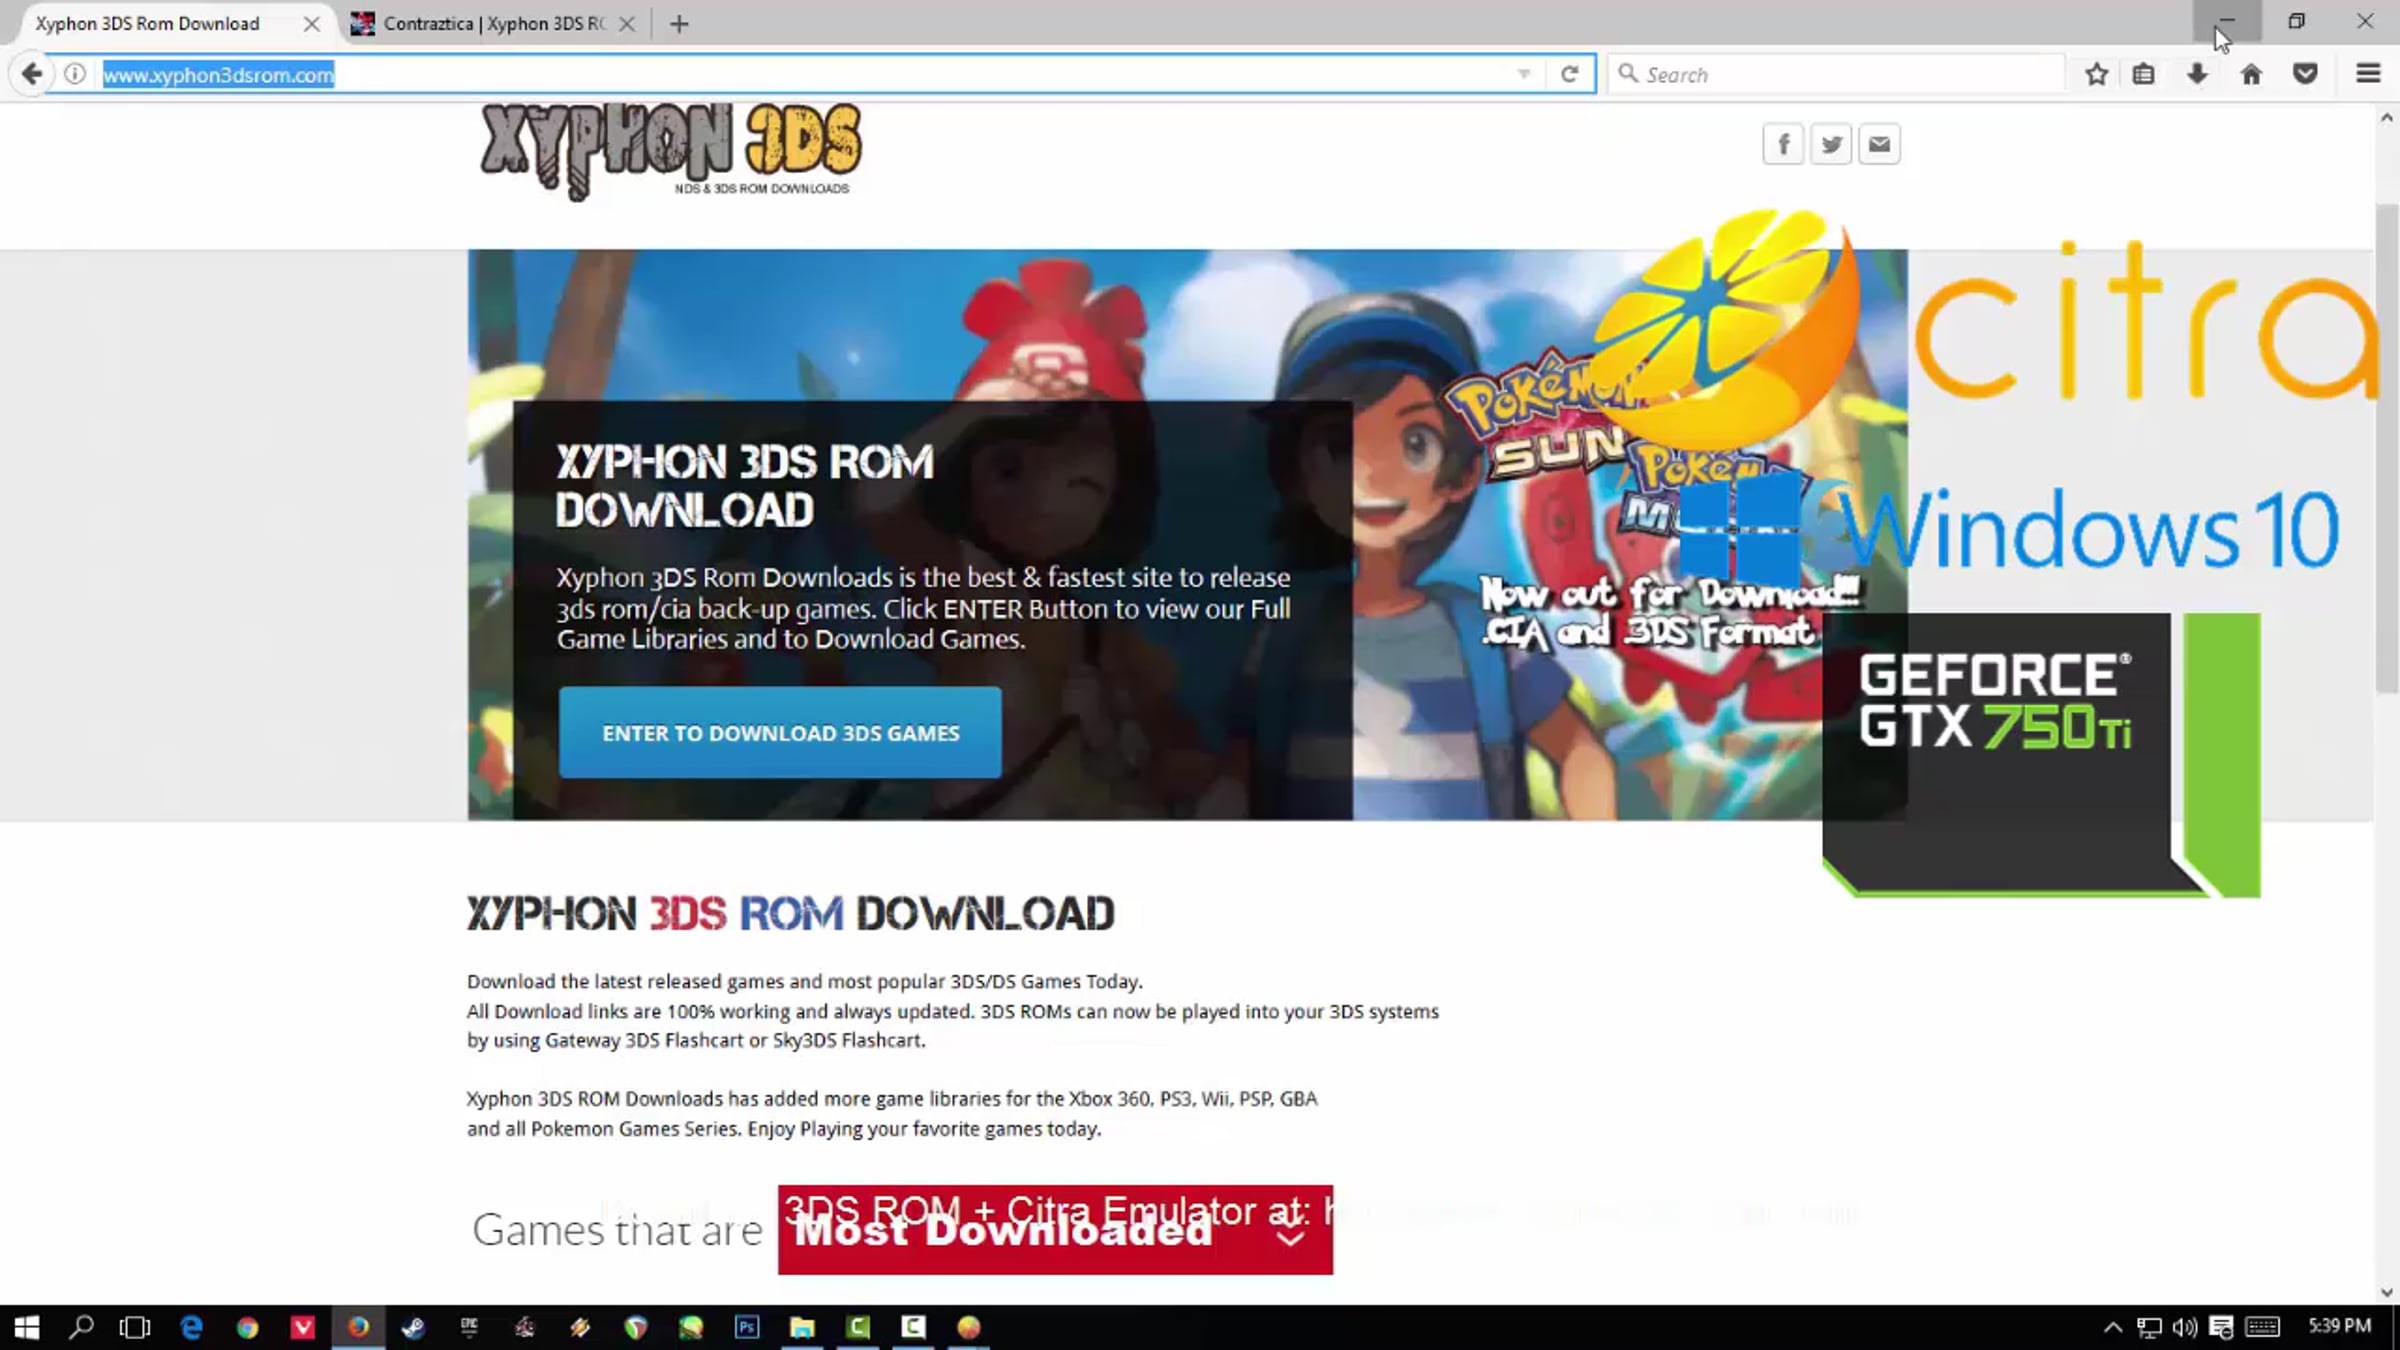The image size is (2400, 1350).
Task: Open Photoshop from the taskbar
Action: [x=747, y=1327]
